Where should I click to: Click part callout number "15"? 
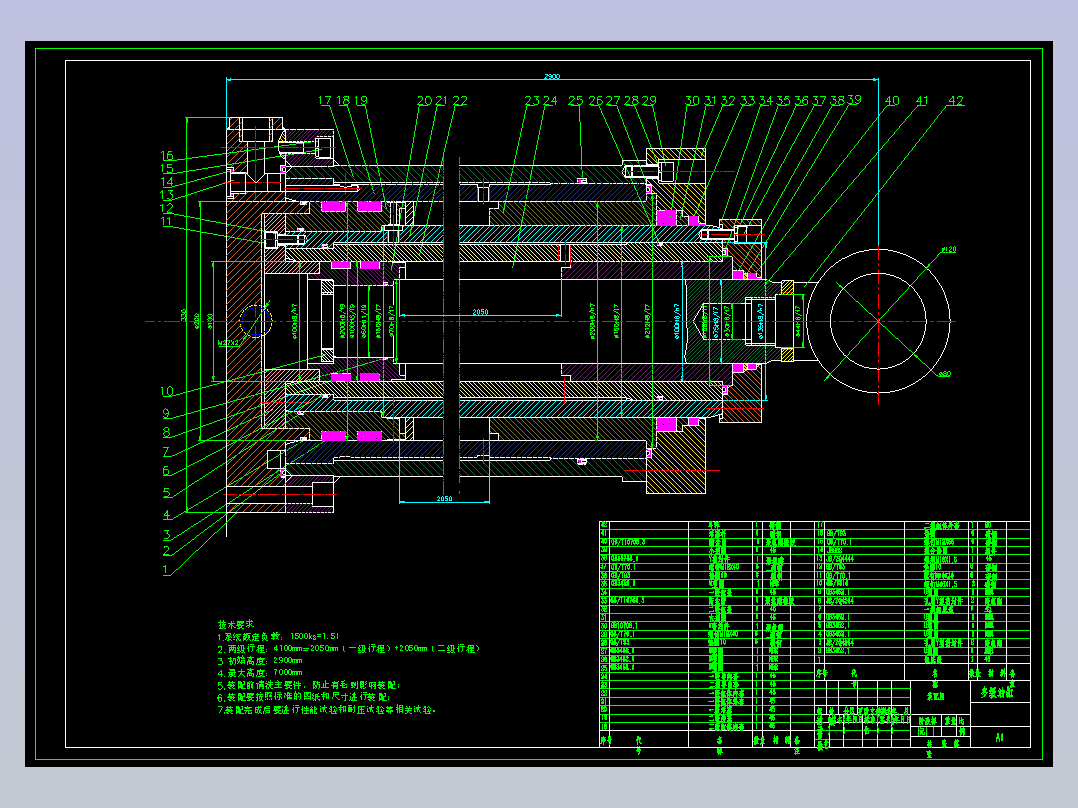point(167,168)
